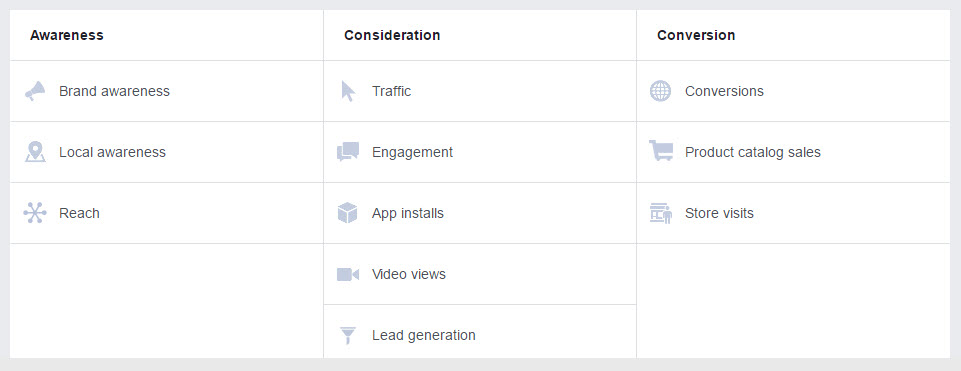Click the Awareness column header
This screenshot has height=371, width=961.
(x=67, y=35)
